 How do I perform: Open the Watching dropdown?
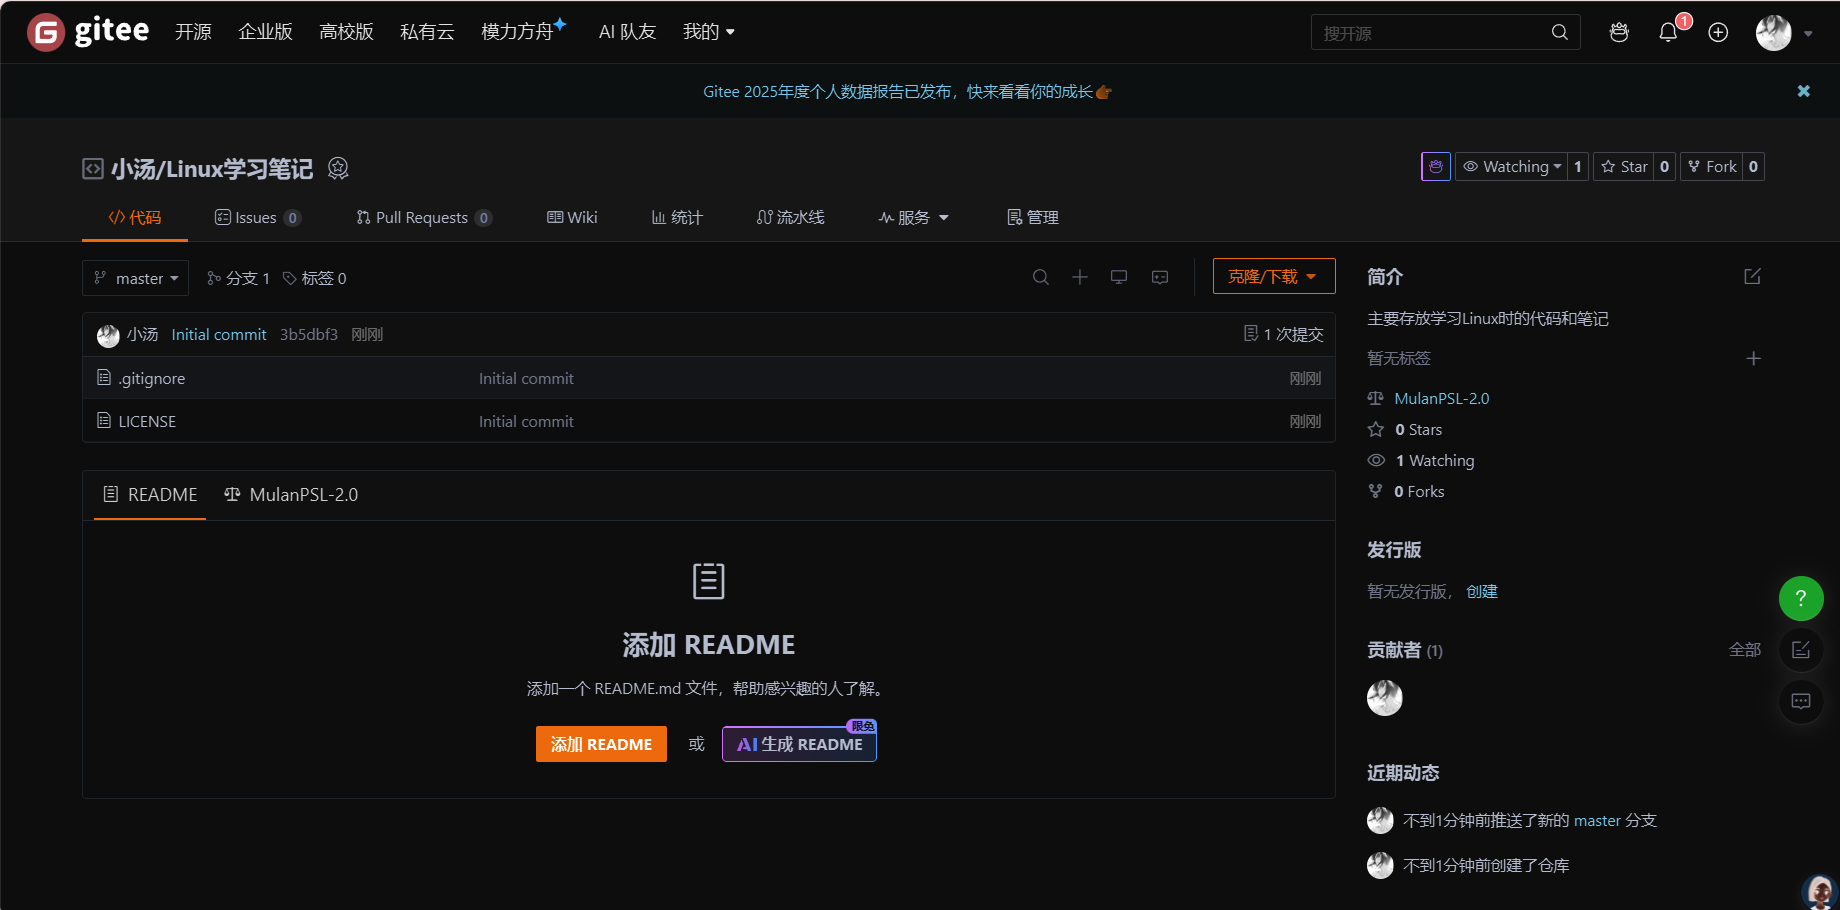coord(1511,166)
